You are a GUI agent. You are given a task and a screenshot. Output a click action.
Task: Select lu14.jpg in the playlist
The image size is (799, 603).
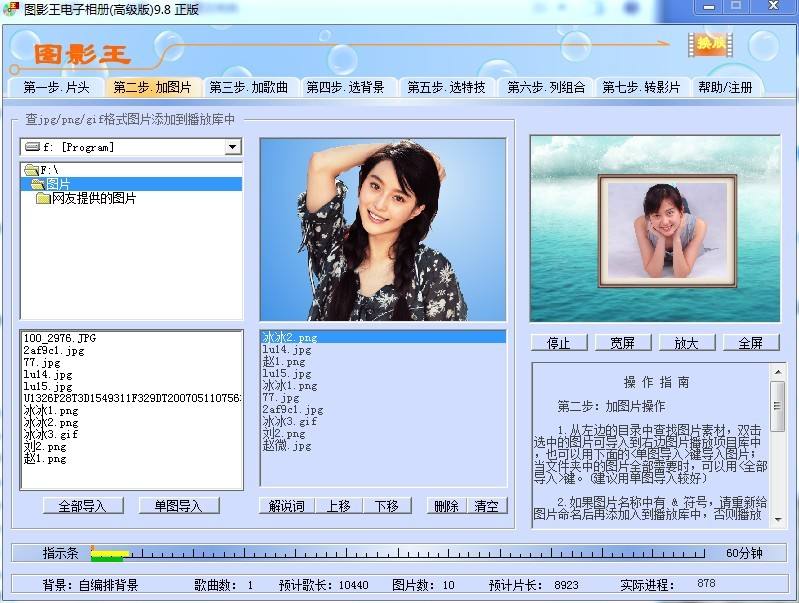tap(286, 350)
